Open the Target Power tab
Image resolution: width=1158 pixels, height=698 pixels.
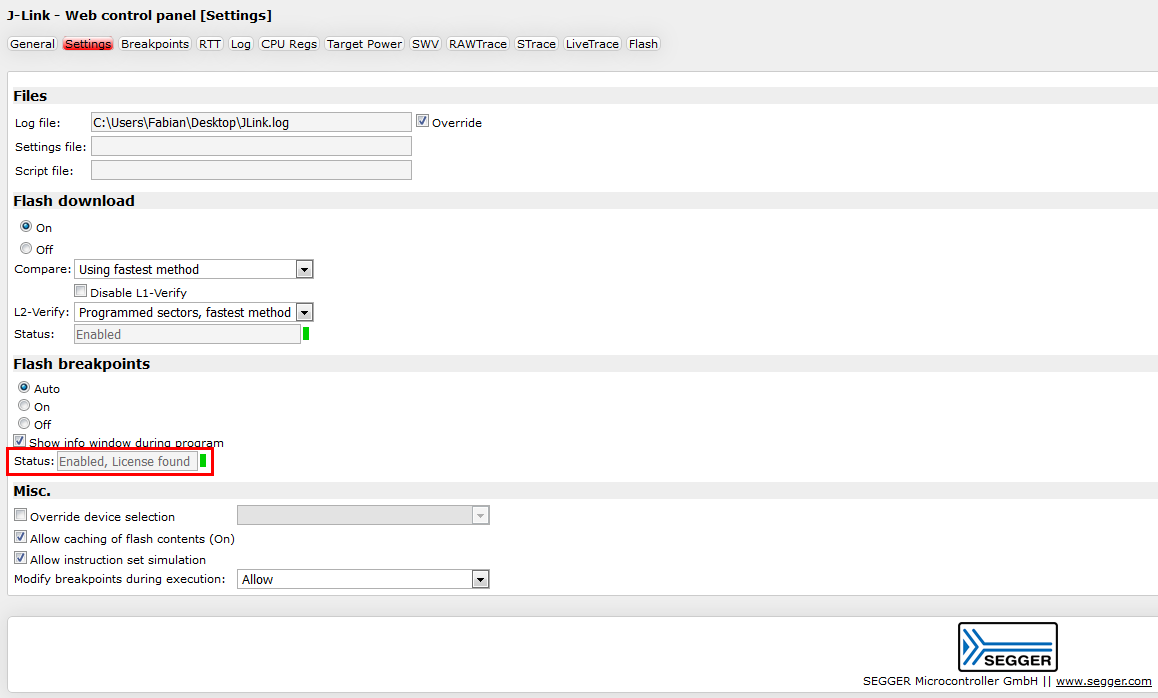coord(364,44)
